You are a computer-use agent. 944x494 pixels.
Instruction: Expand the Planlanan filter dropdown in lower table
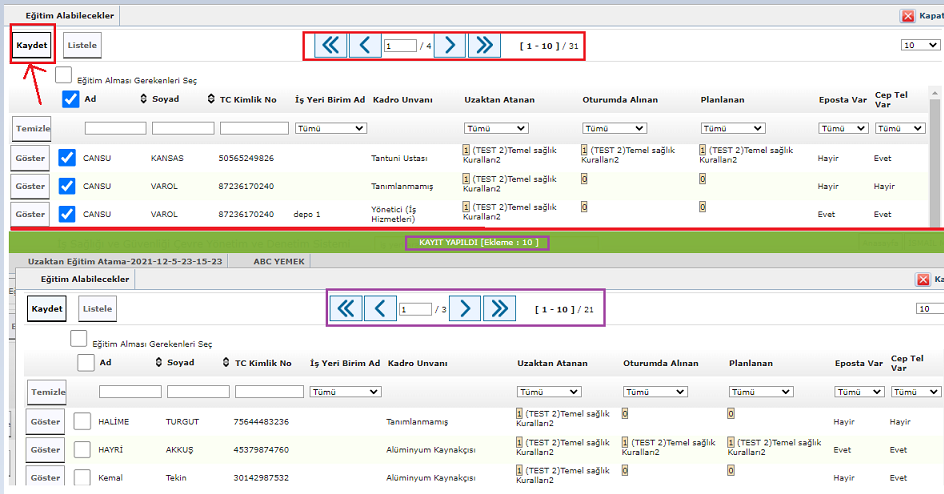pyautogui.click(x=761, y=392)
